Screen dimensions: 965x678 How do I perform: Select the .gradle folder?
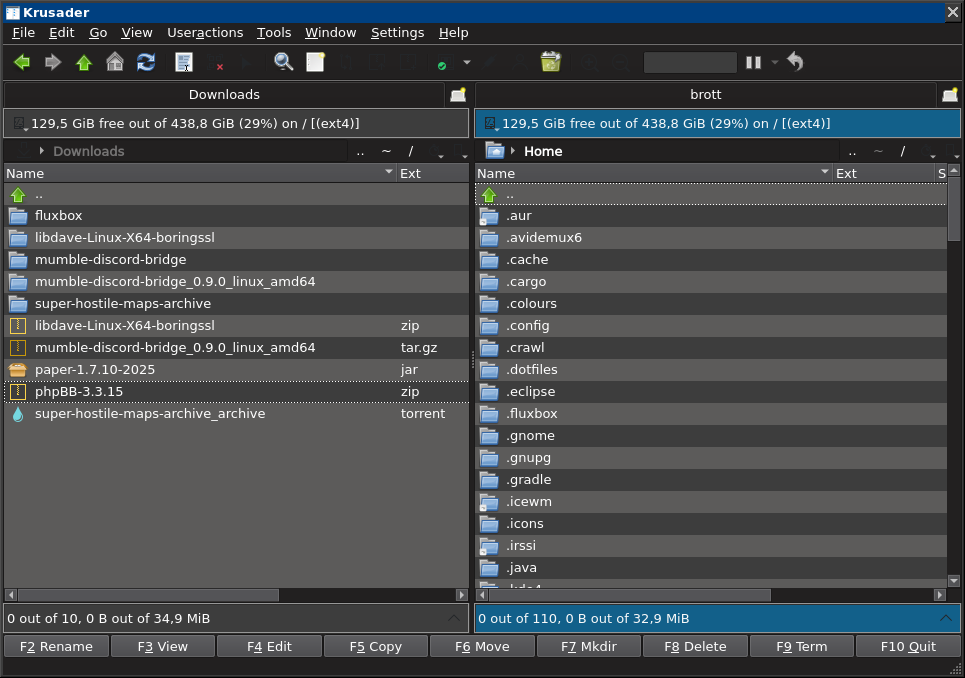711,480
